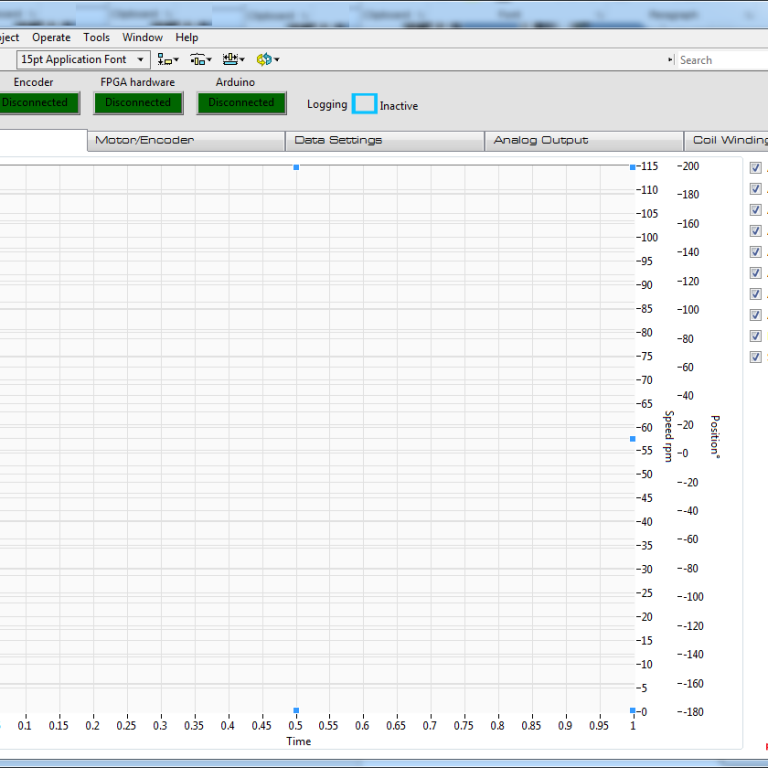The width and height of the screenshot is (768, 768).
Task: Open the 15pt Application Font dropdown
Action: tap(84, 60)
